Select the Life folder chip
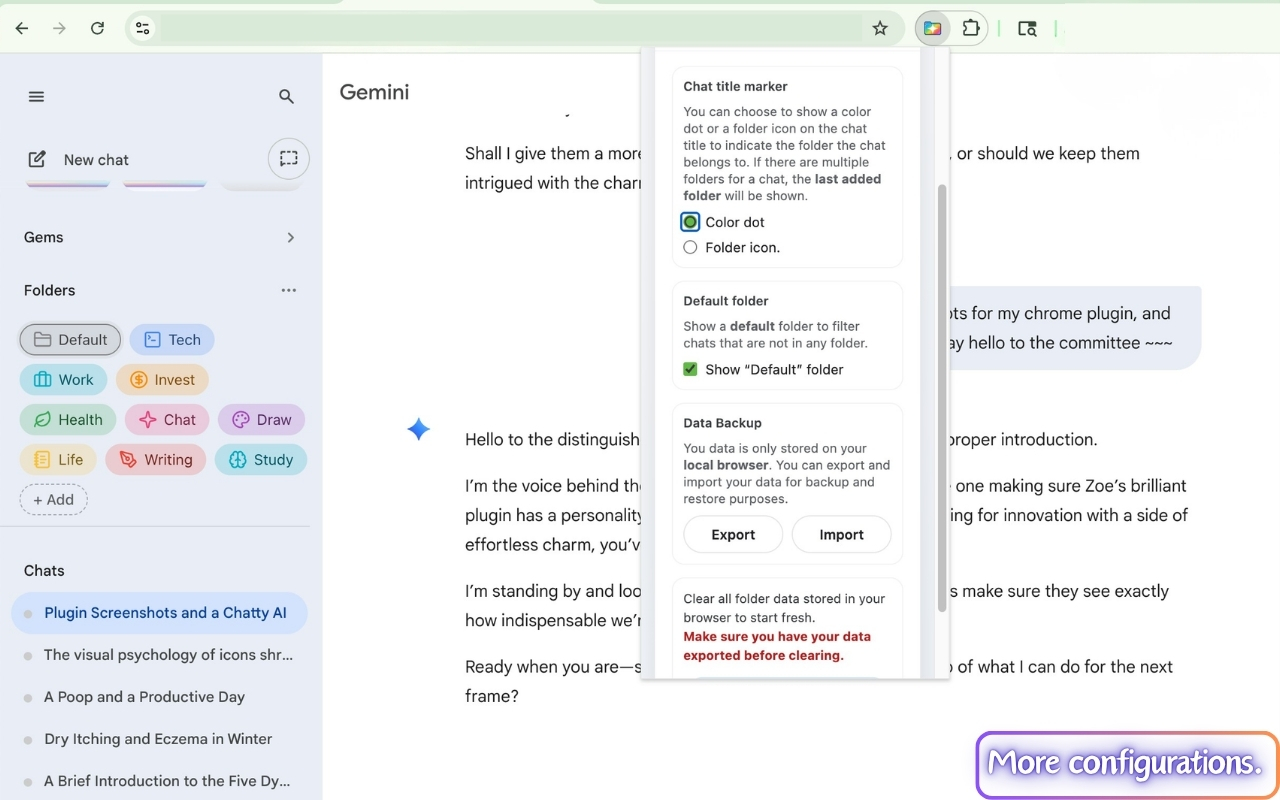 coord(58,460)
